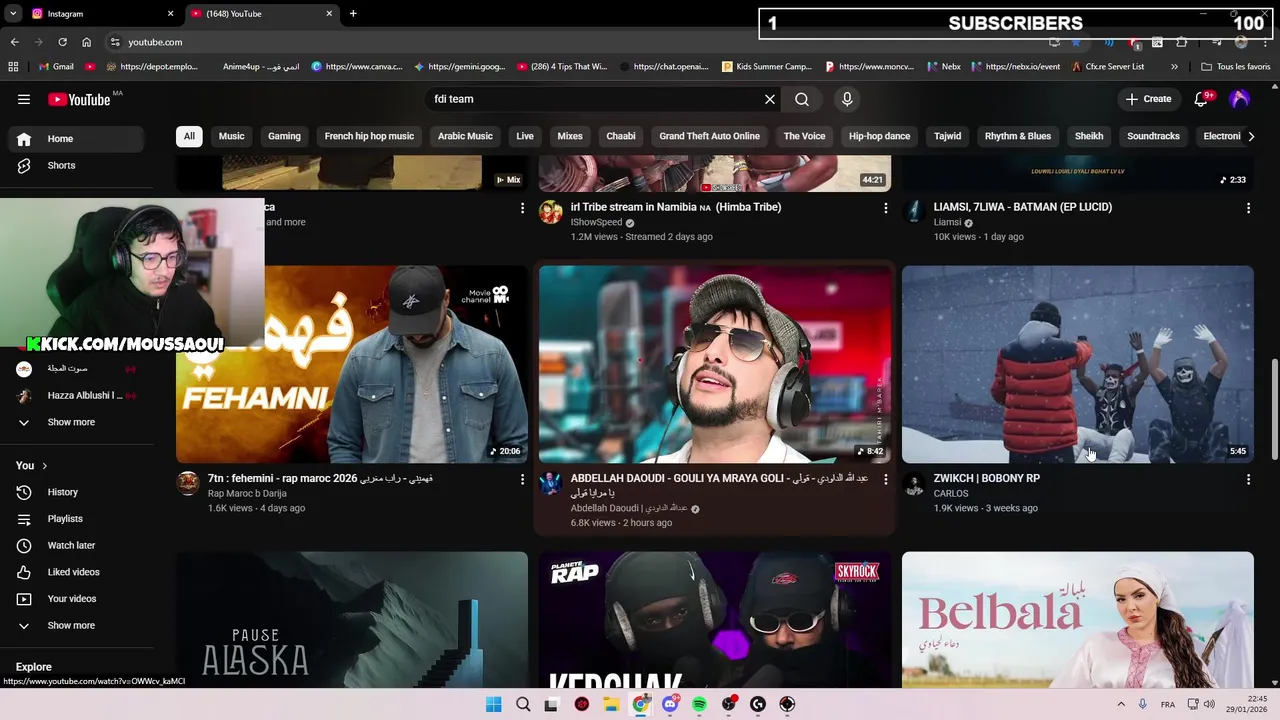This screenshot has height=720, width=1280.
Task: Open the Abdellah Daoudi video thumbnail
Action: point(715,364)
